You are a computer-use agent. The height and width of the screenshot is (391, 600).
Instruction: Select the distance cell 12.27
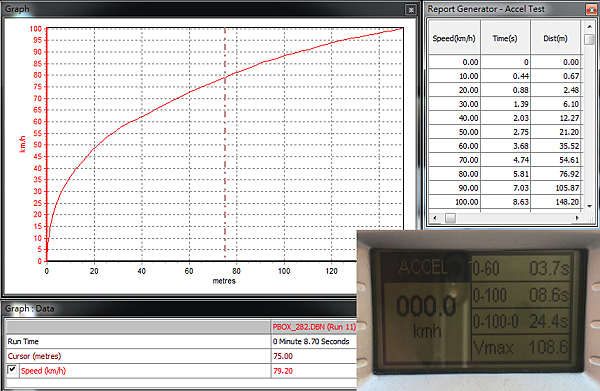click(555, 118)
